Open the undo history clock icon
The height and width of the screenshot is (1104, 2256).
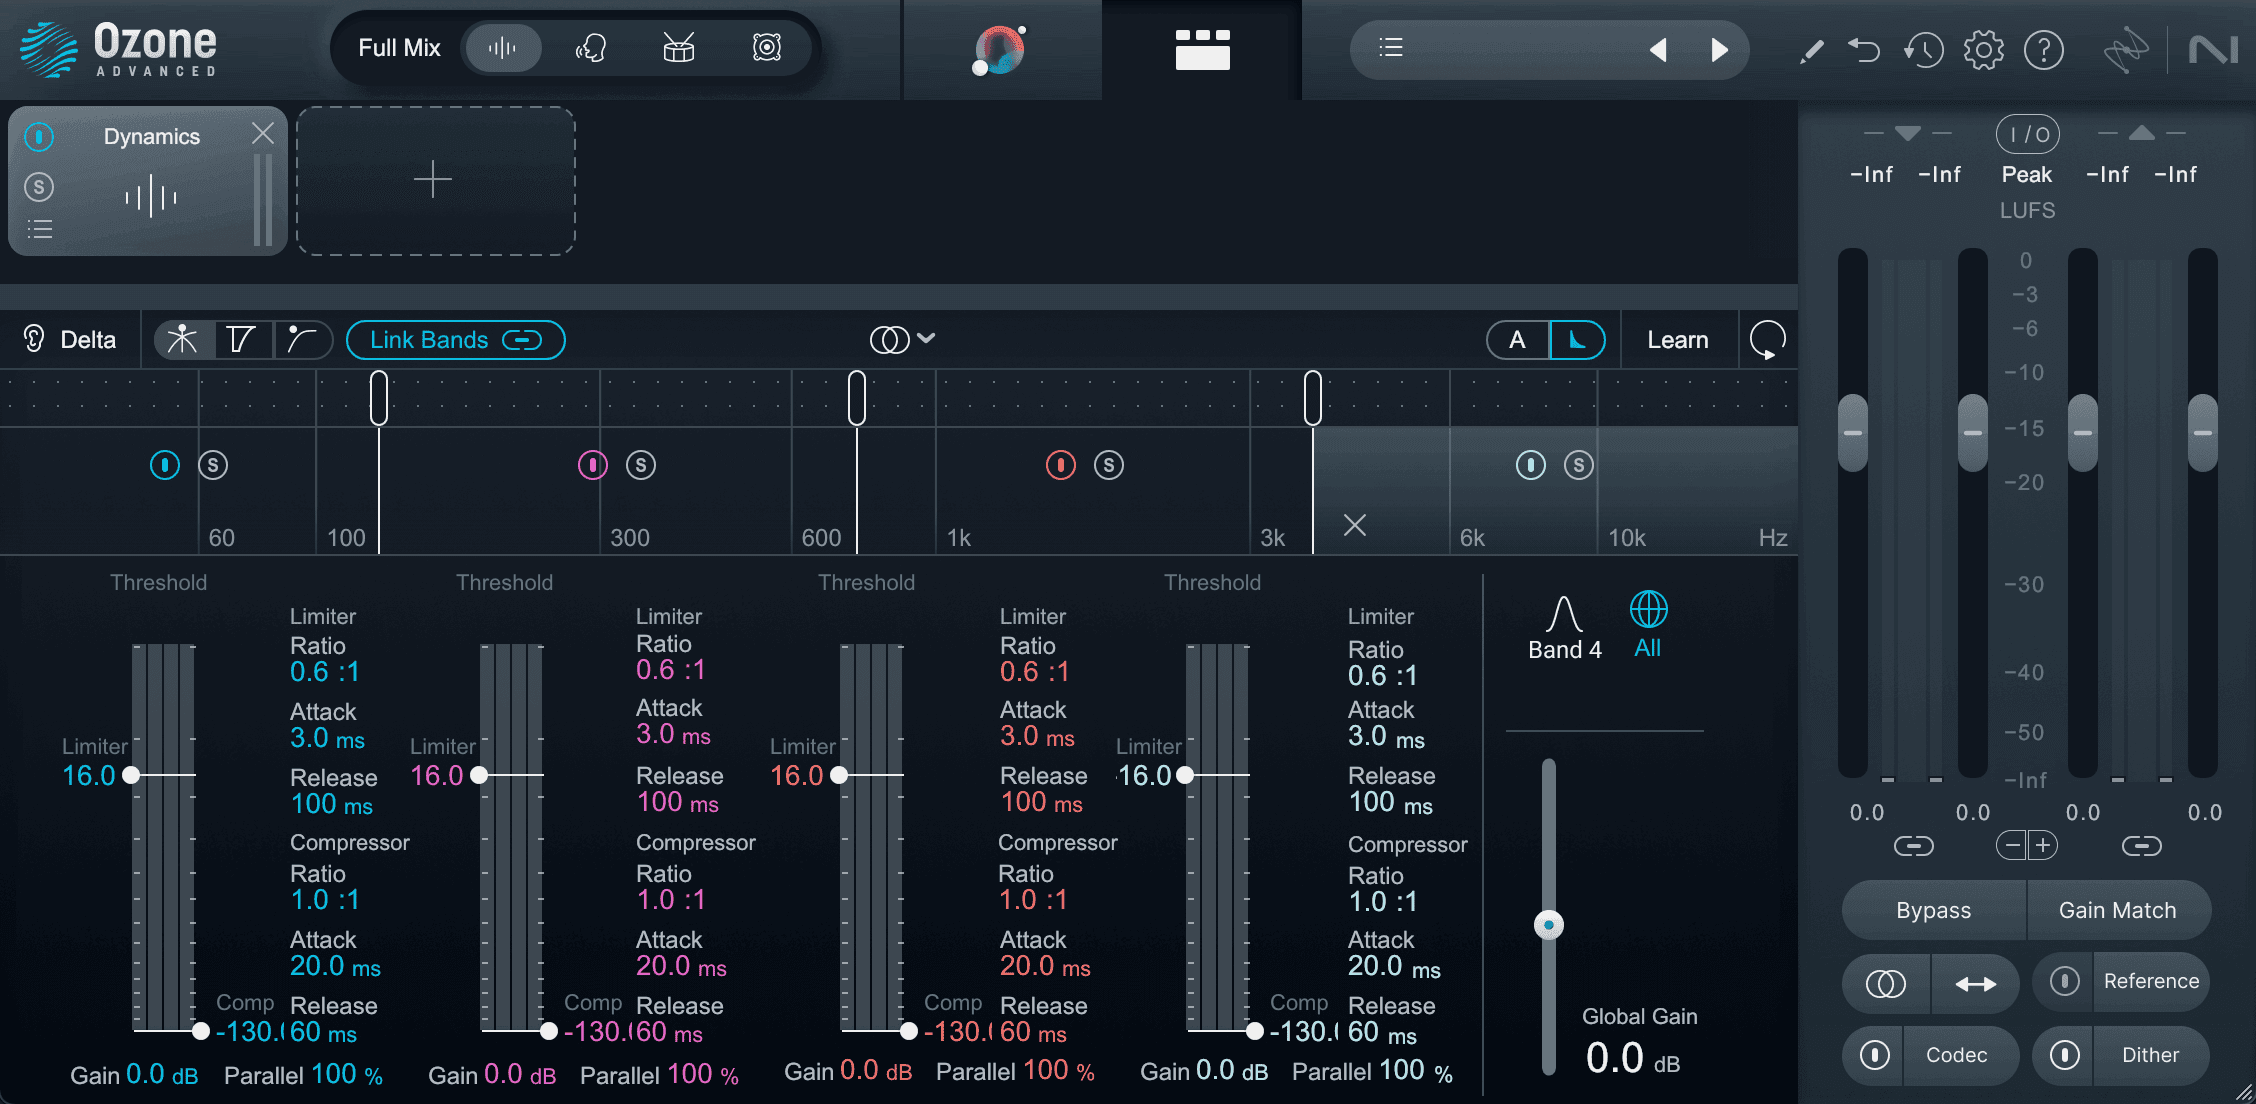pos(1923,49)
